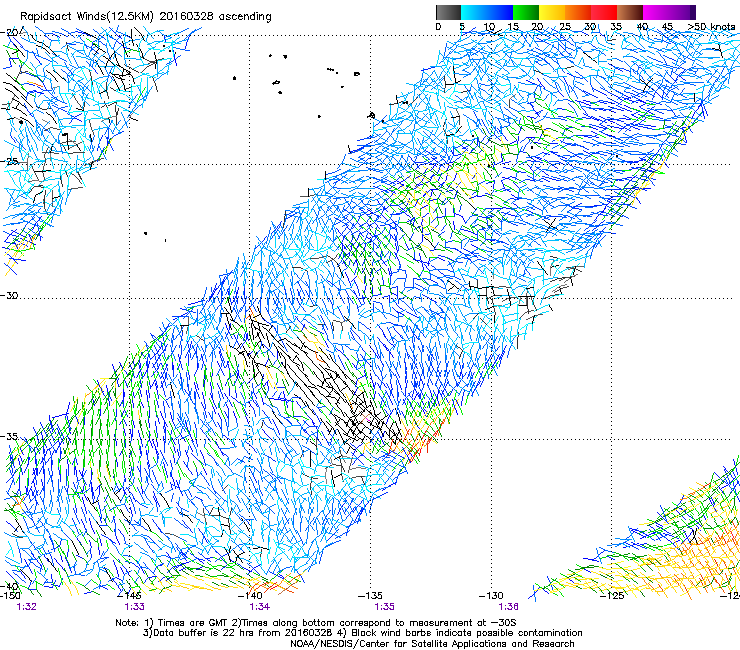
Task: Click the '10' legend scale label
Action: tap(489, 27)
